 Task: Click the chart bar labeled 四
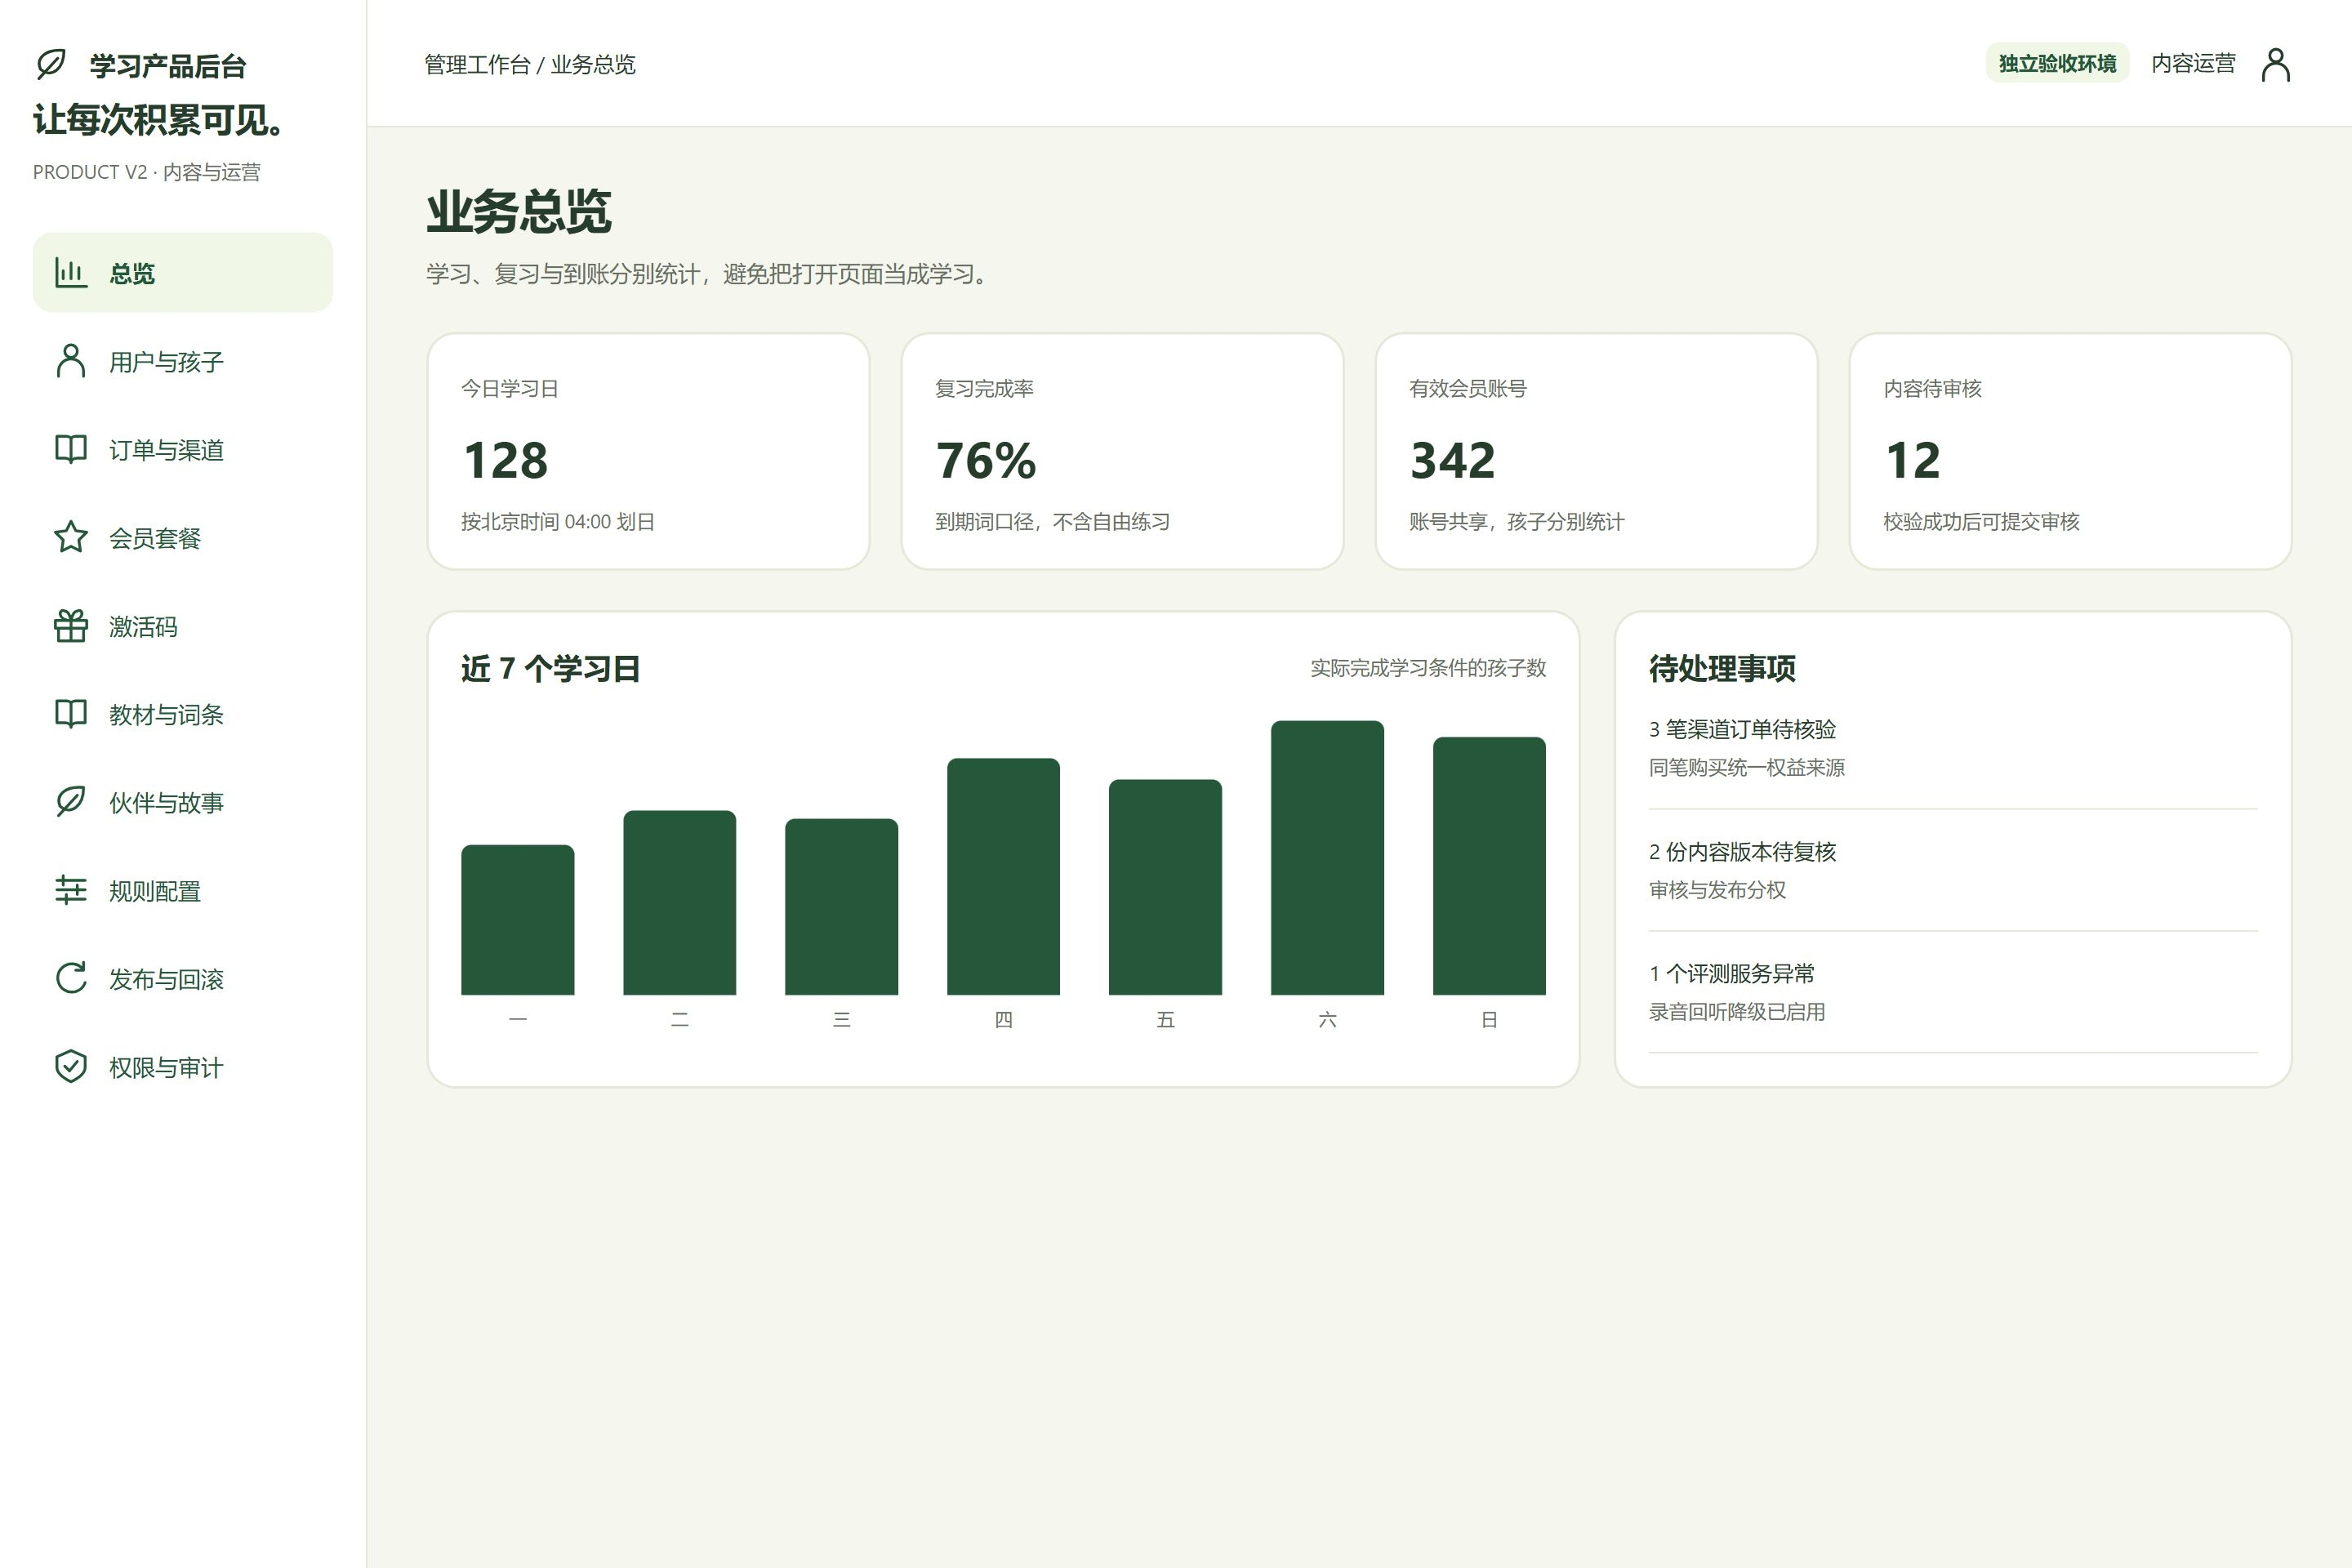(x=1003, y=876)
